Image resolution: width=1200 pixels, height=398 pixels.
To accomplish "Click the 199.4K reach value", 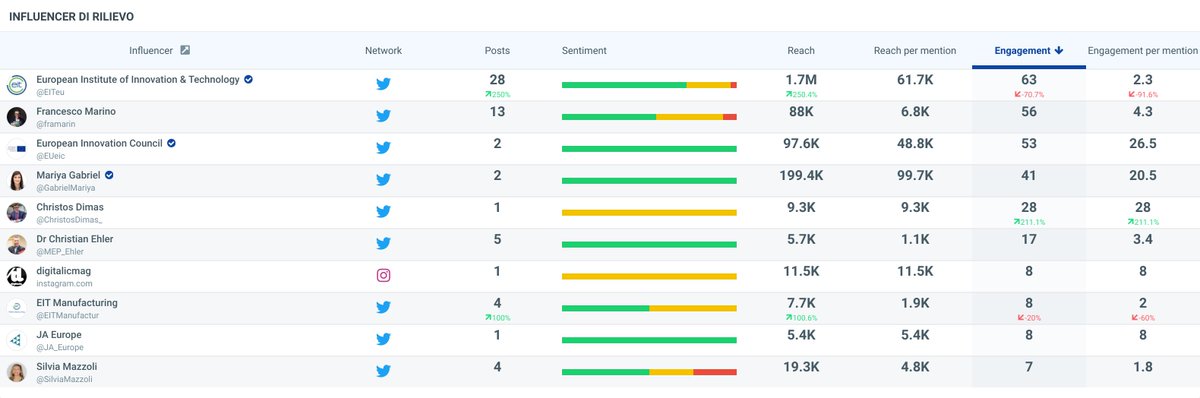I will pyautogui.click(x=801, y=175).
